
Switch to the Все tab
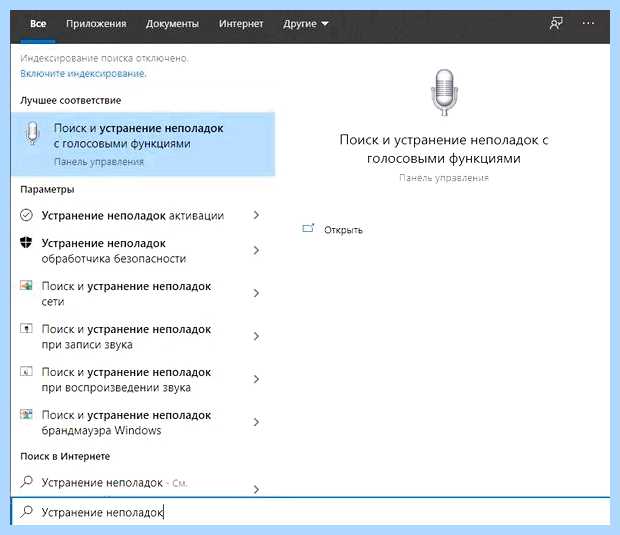[38, 24]
